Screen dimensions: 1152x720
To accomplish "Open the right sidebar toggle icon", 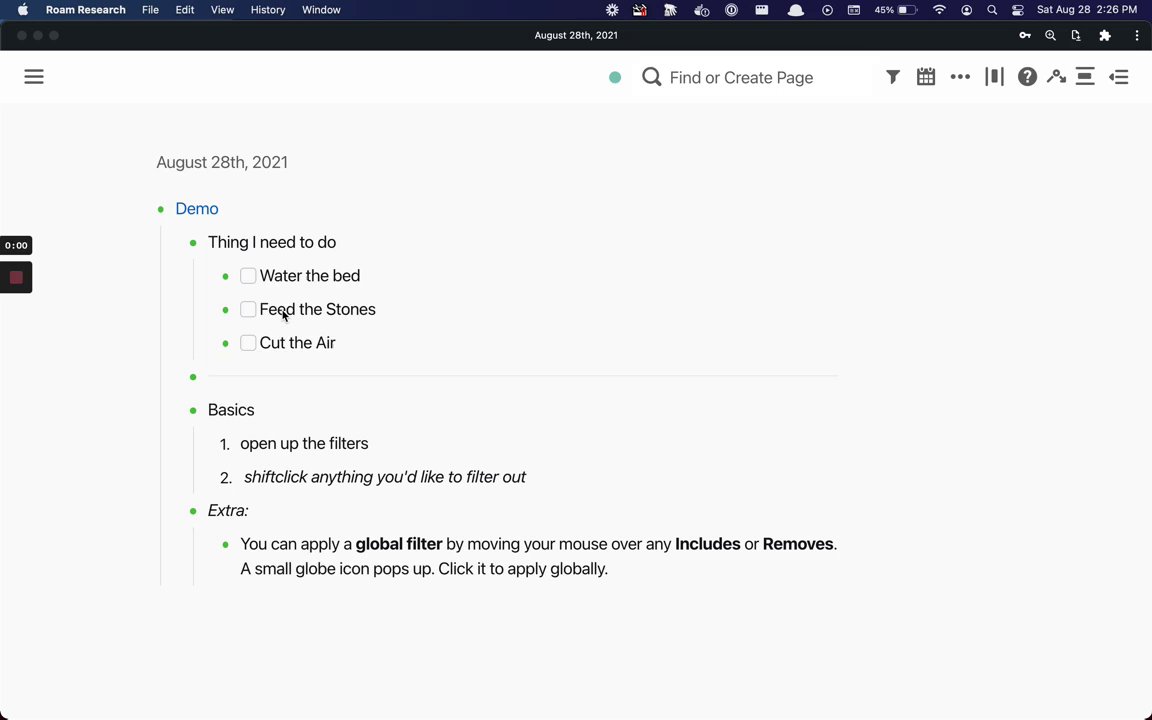I will [x=1119, y=77].
